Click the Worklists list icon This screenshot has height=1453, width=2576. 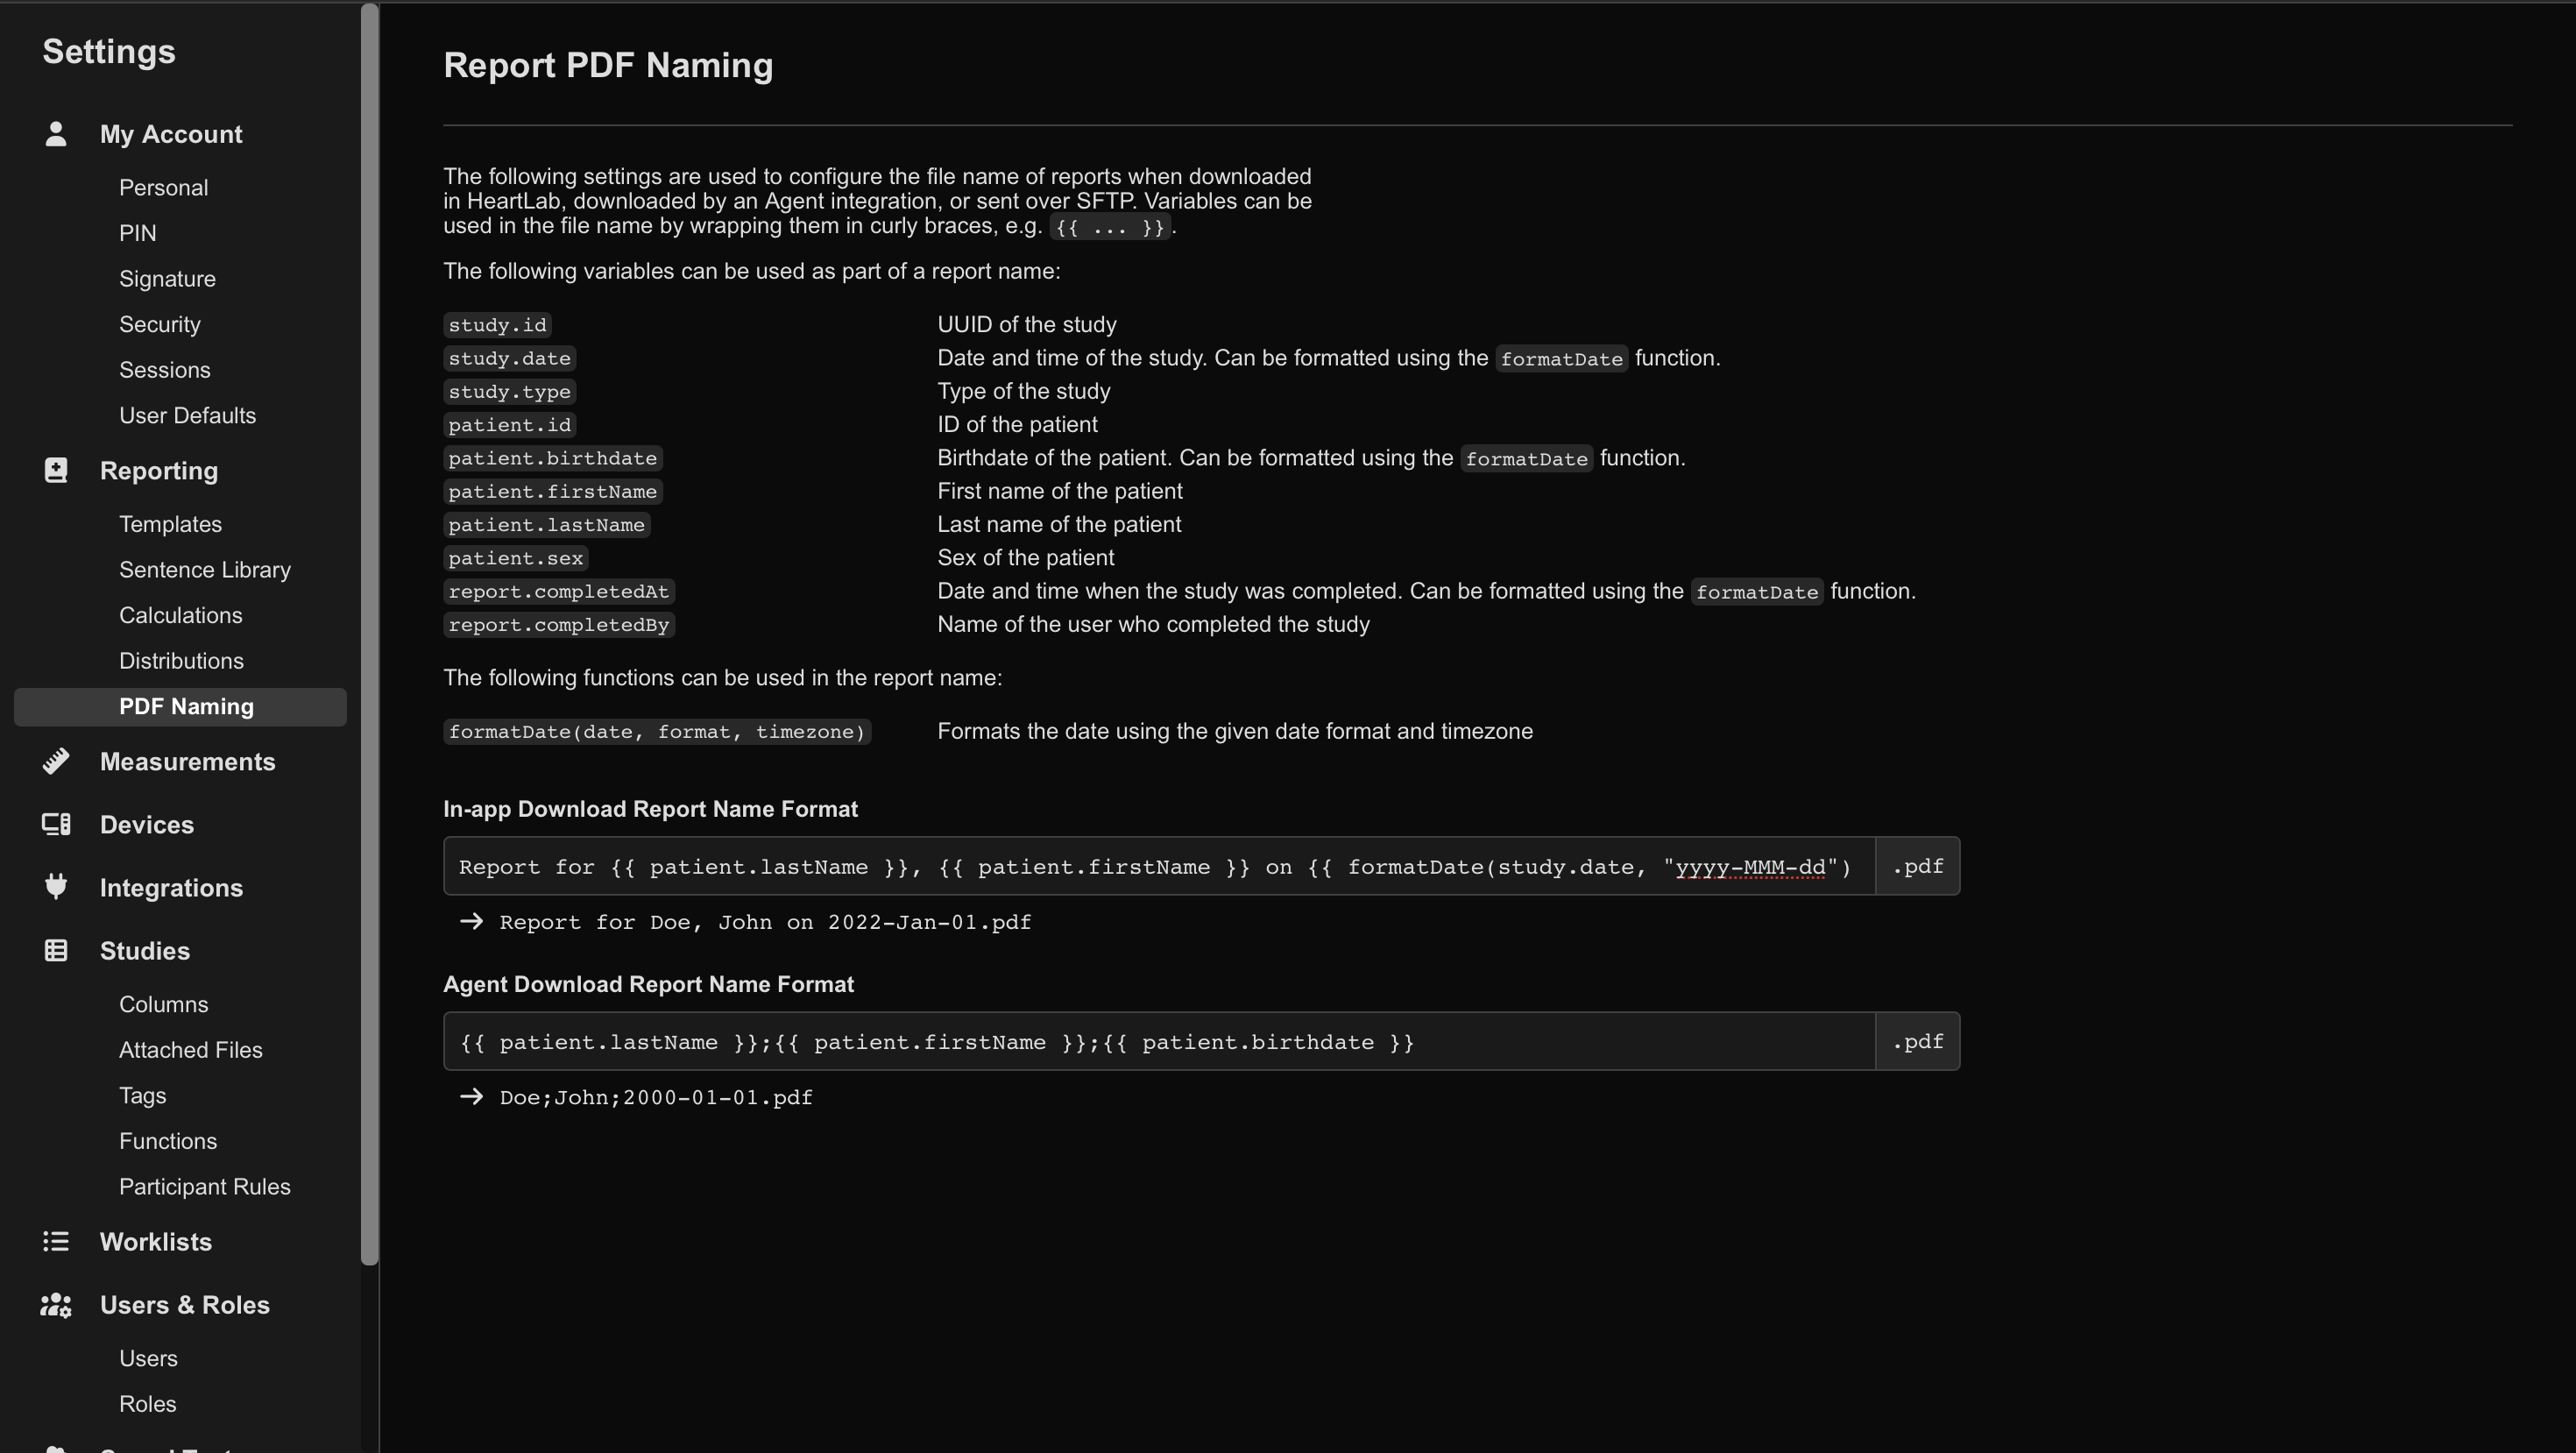tap(56, 1241)
